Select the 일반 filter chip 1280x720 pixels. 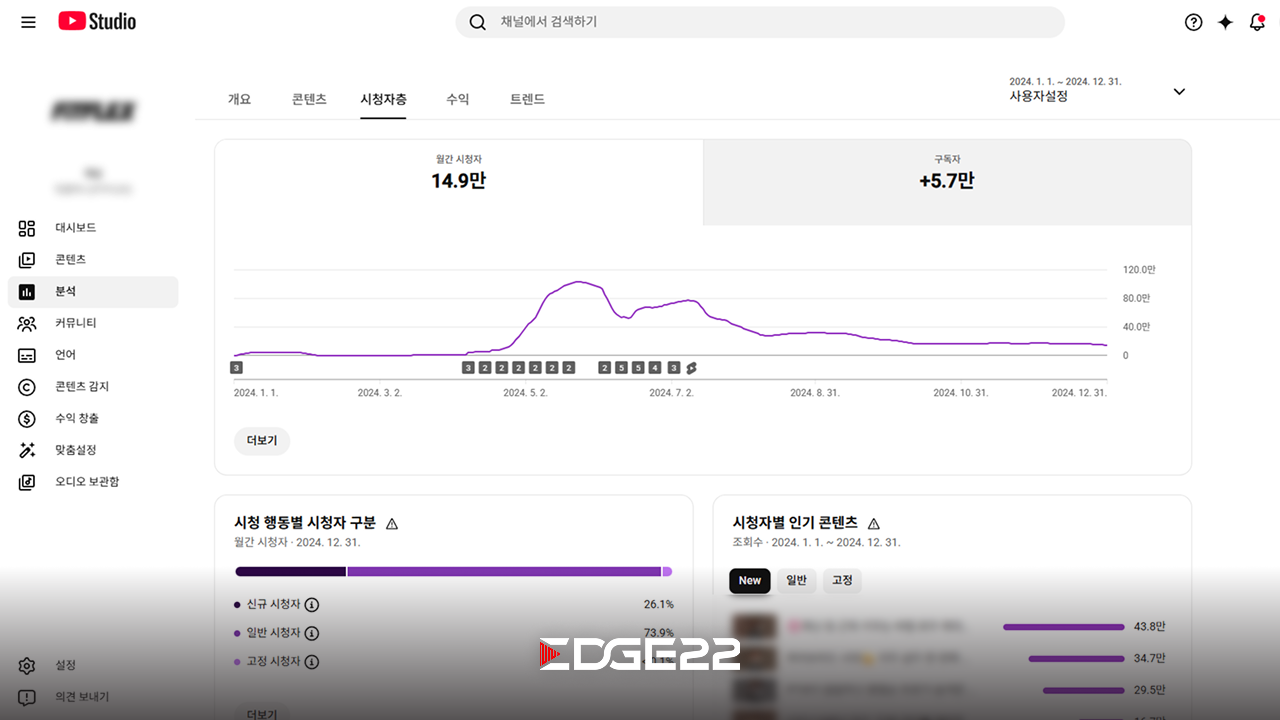797,581
